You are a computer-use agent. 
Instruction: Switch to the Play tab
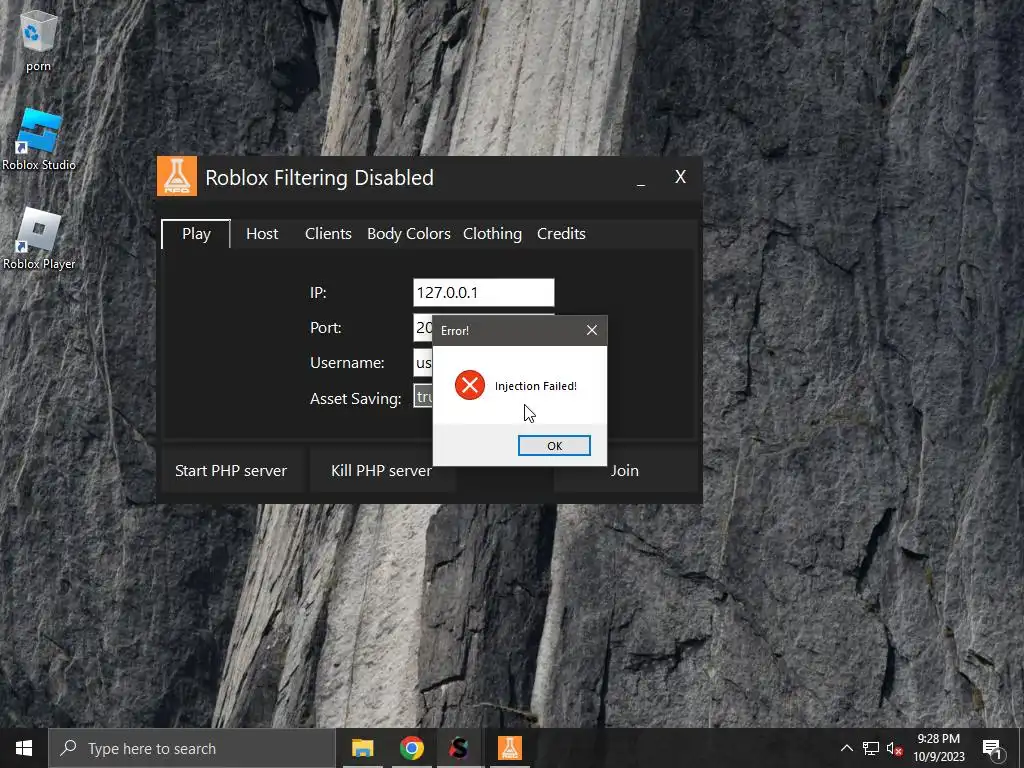(196, 234)
